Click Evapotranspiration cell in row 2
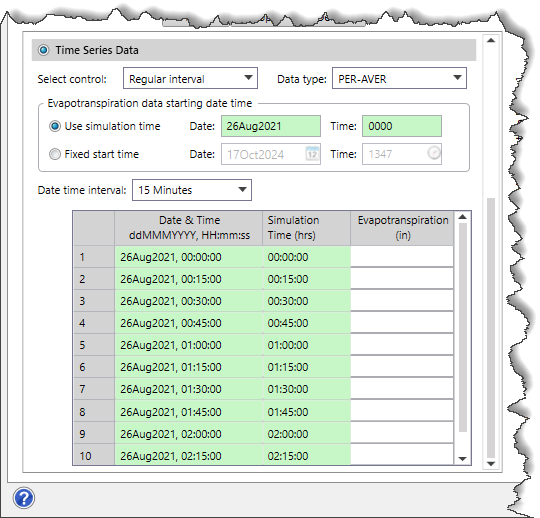The height and width of the screenshot is (518, 540). pos(402,279)
